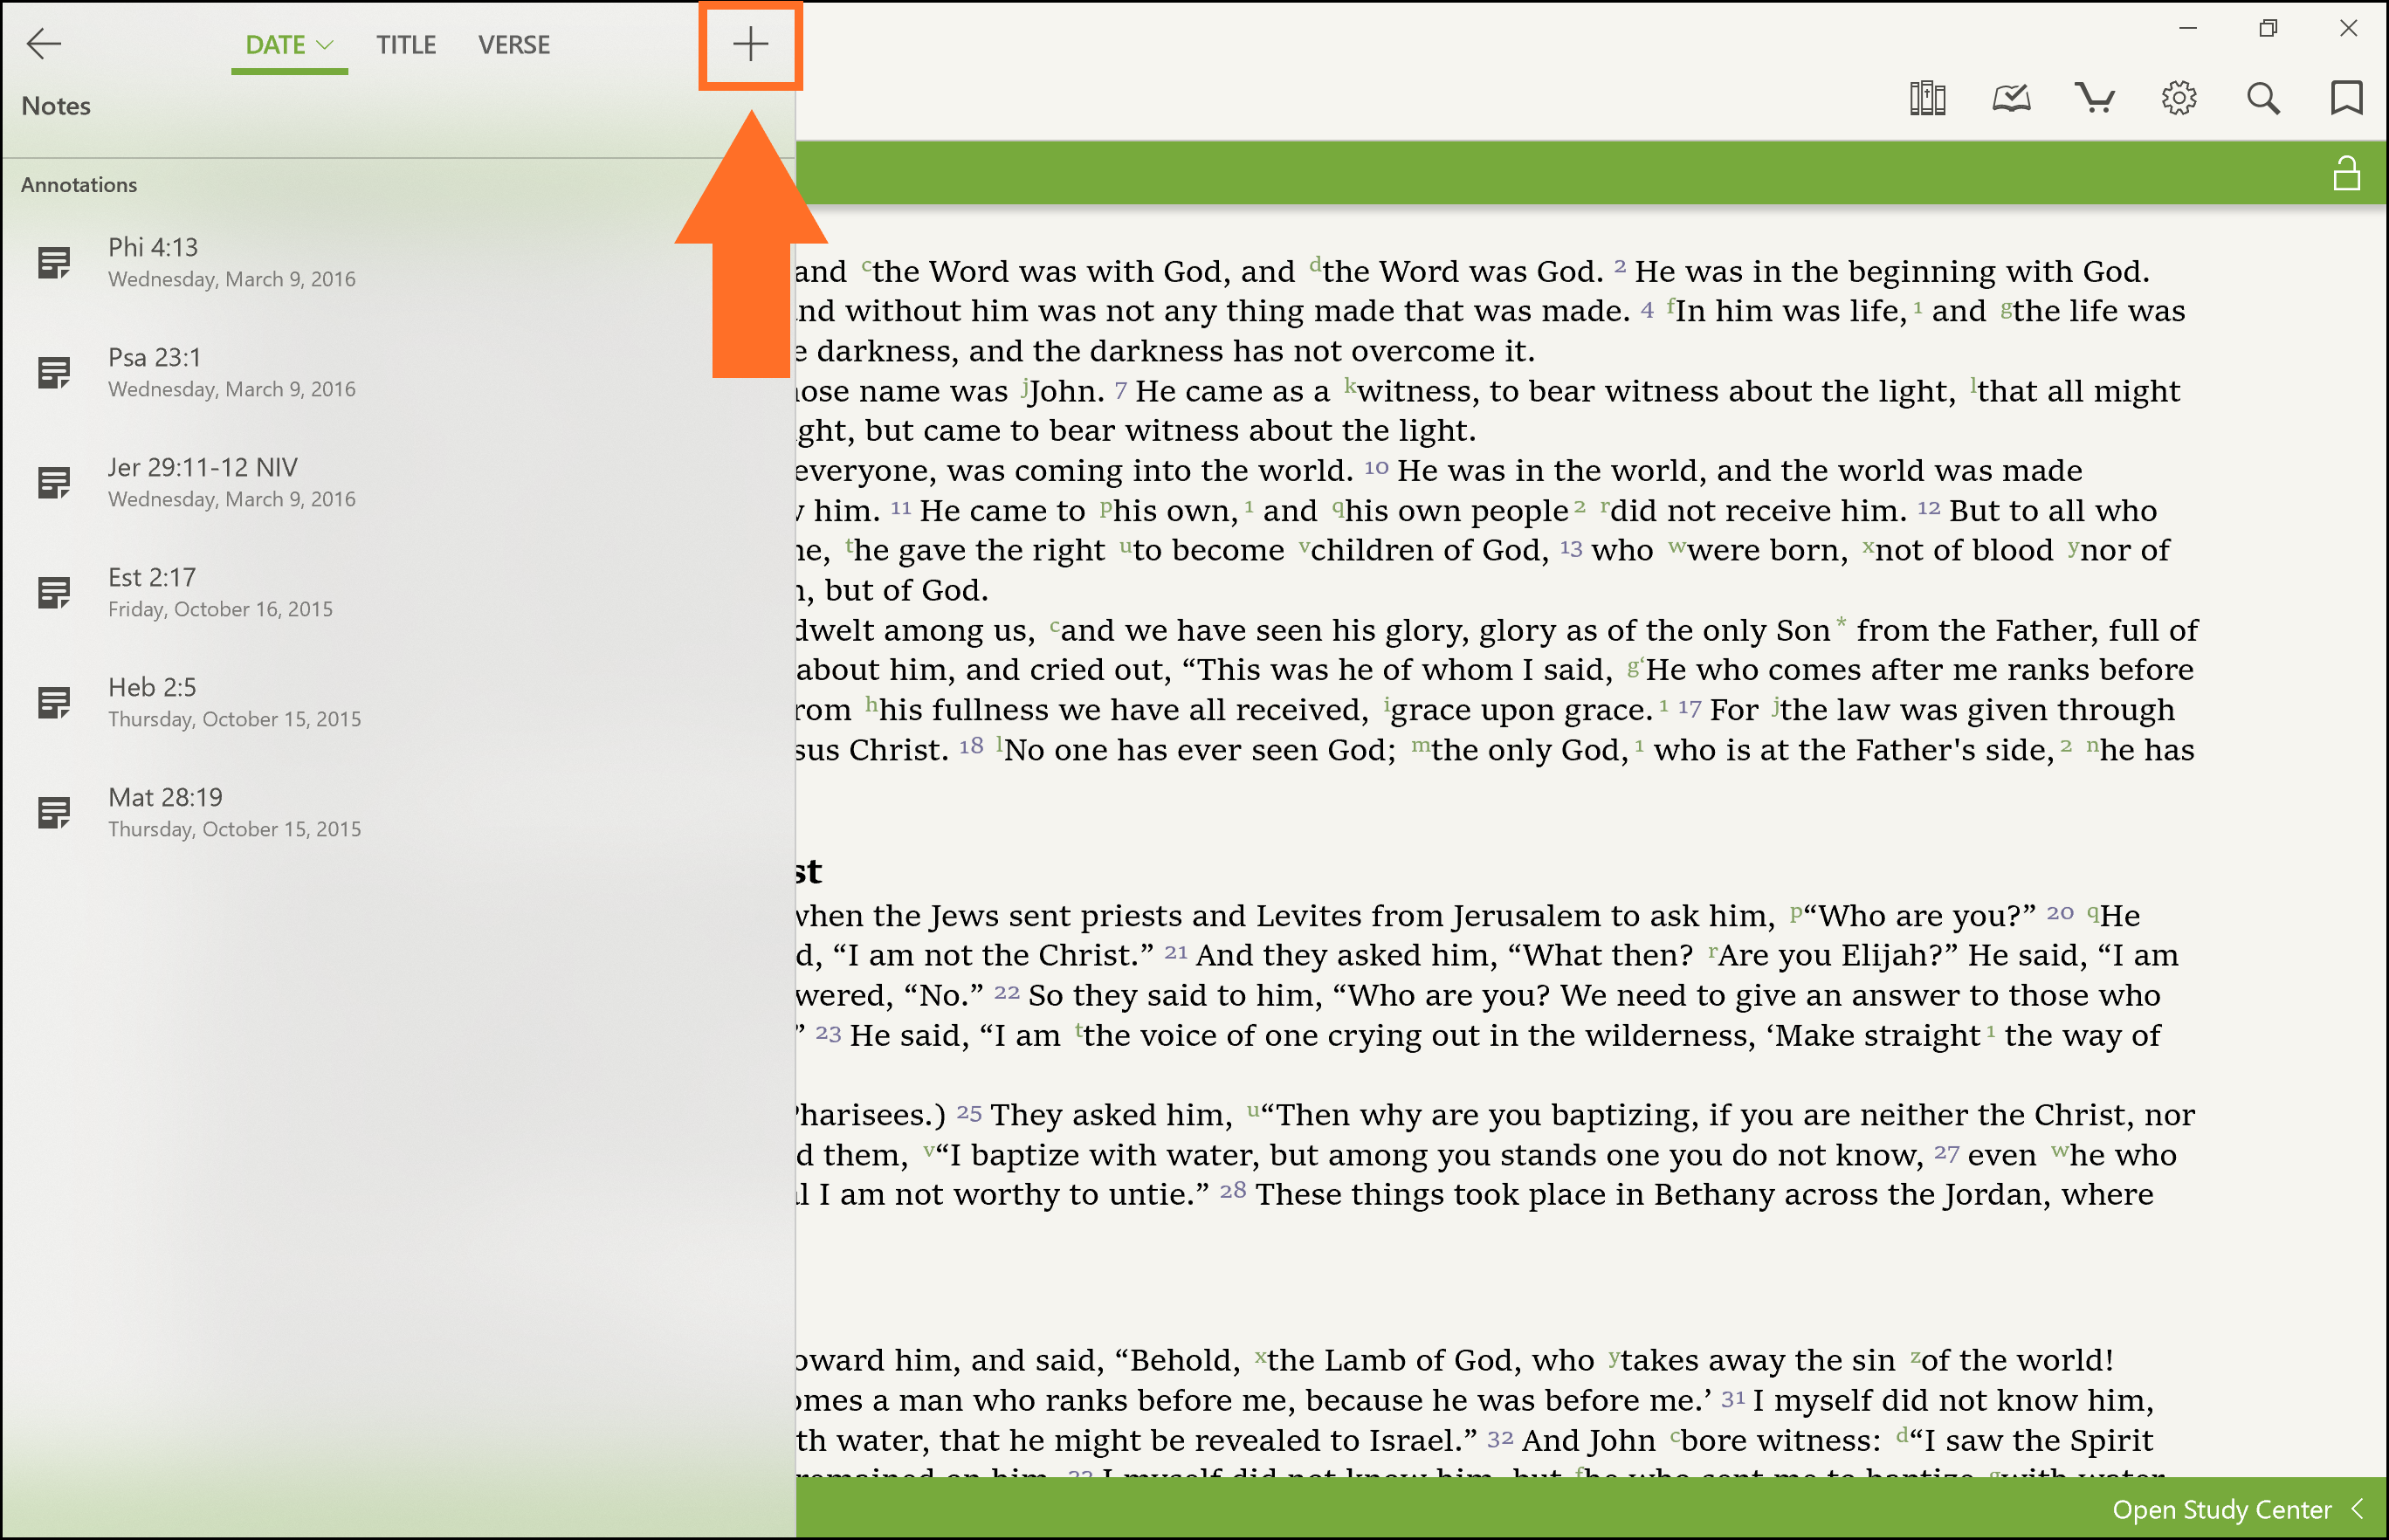Switch to the VERSE sort tab

point(514,45)
